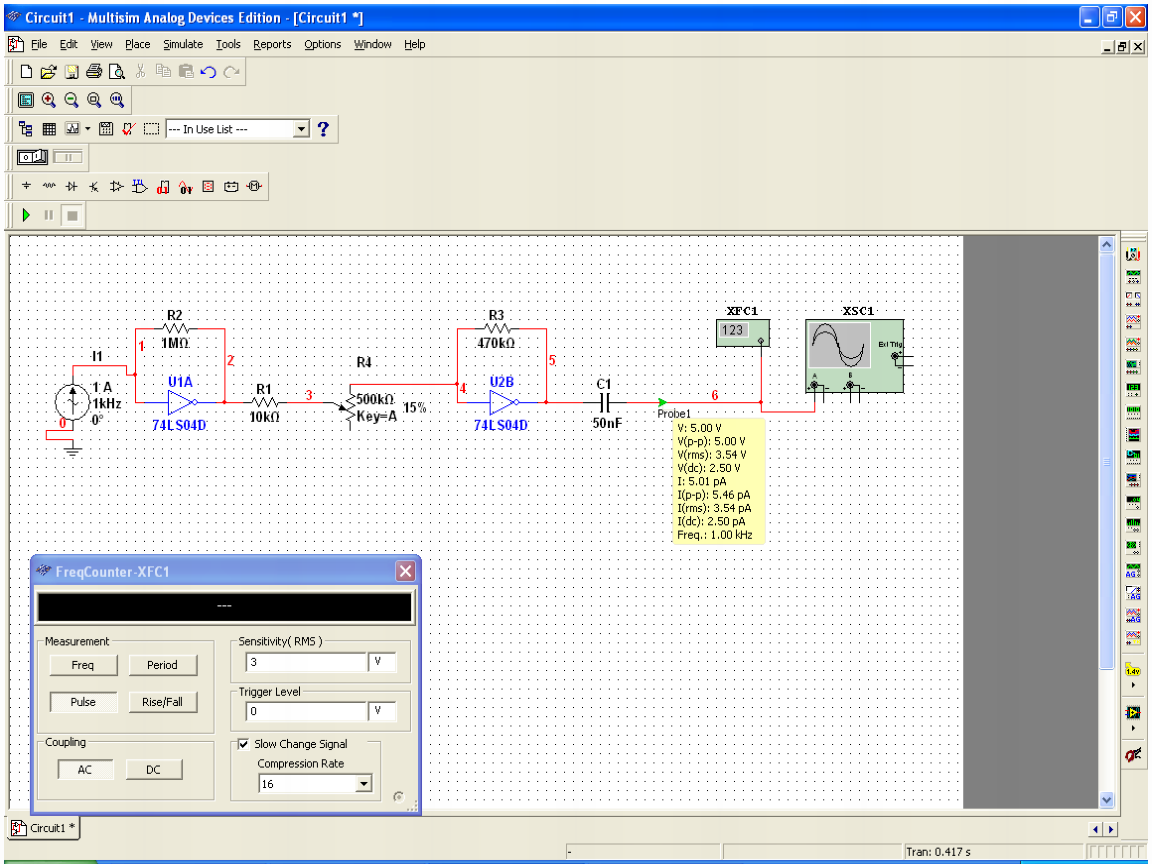Image resolution: width=1152 pixels, height=864 pixels.
Task: Undo the last action
Action: tap(209, 71)
